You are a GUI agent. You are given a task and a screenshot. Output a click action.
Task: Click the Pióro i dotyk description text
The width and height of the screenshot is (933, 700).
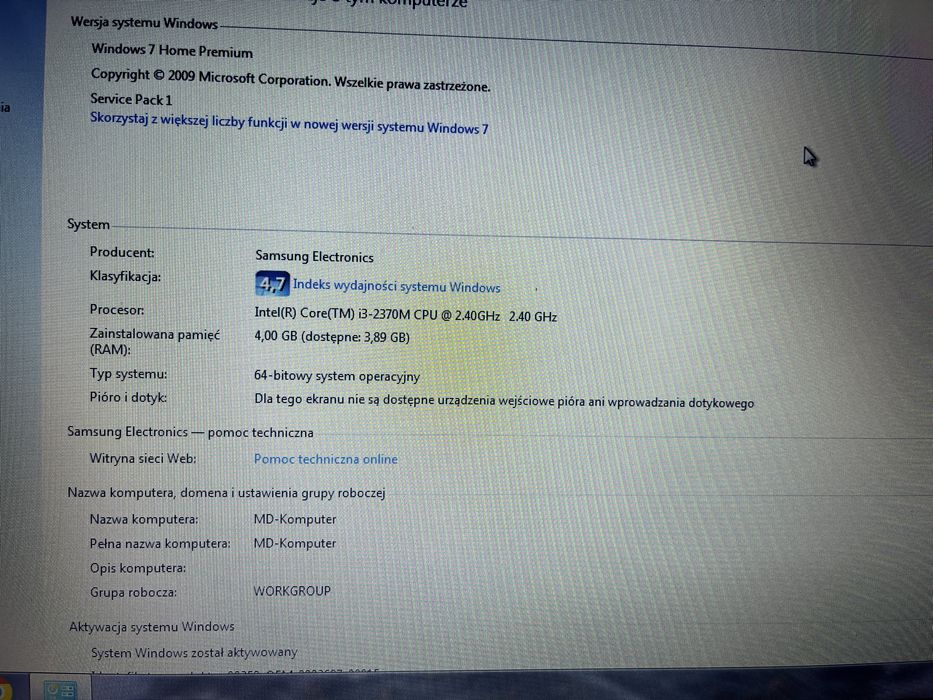coord(504,401)
